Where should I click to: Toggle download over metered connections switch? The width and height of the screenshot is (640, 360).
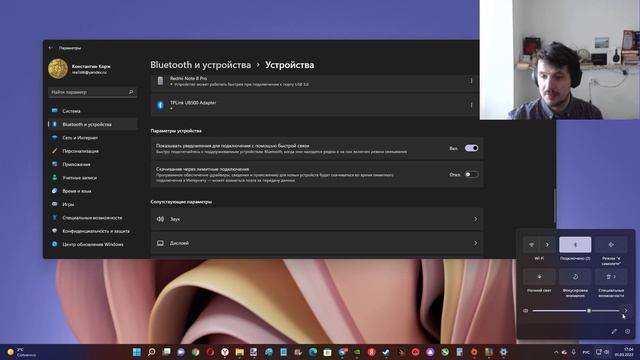[x=471, y=174]
